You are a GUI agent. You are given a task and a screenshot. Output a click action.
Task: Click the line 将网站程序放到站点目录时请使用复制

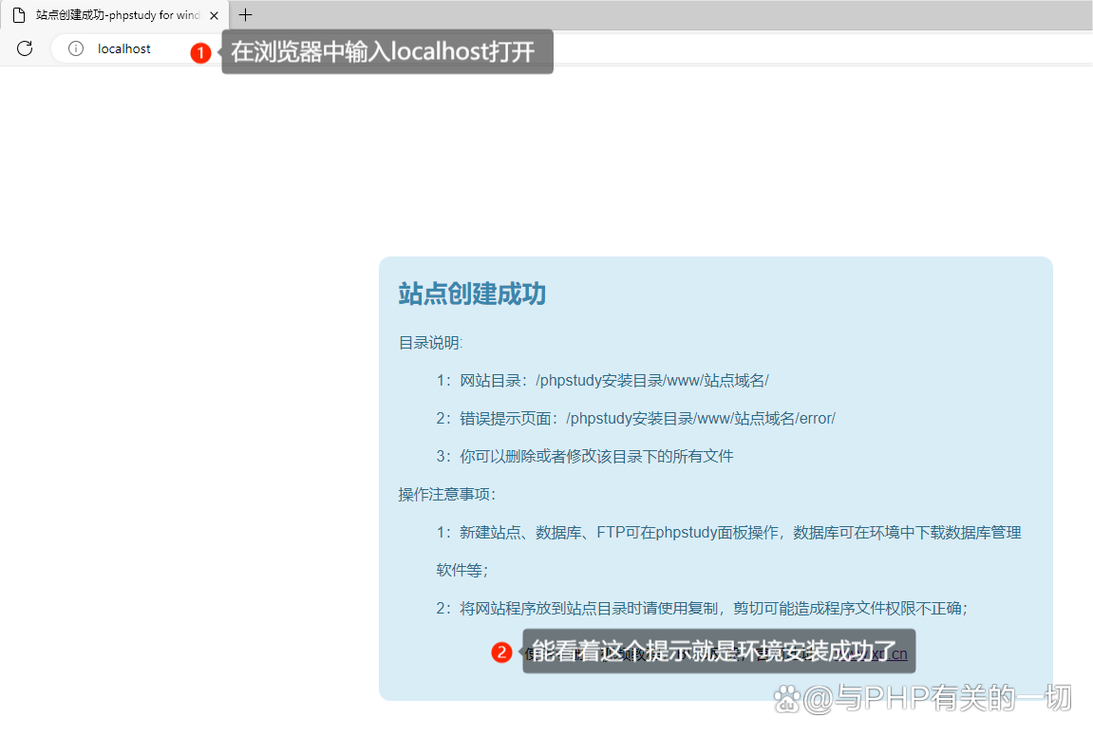click(x=703, y=609)
